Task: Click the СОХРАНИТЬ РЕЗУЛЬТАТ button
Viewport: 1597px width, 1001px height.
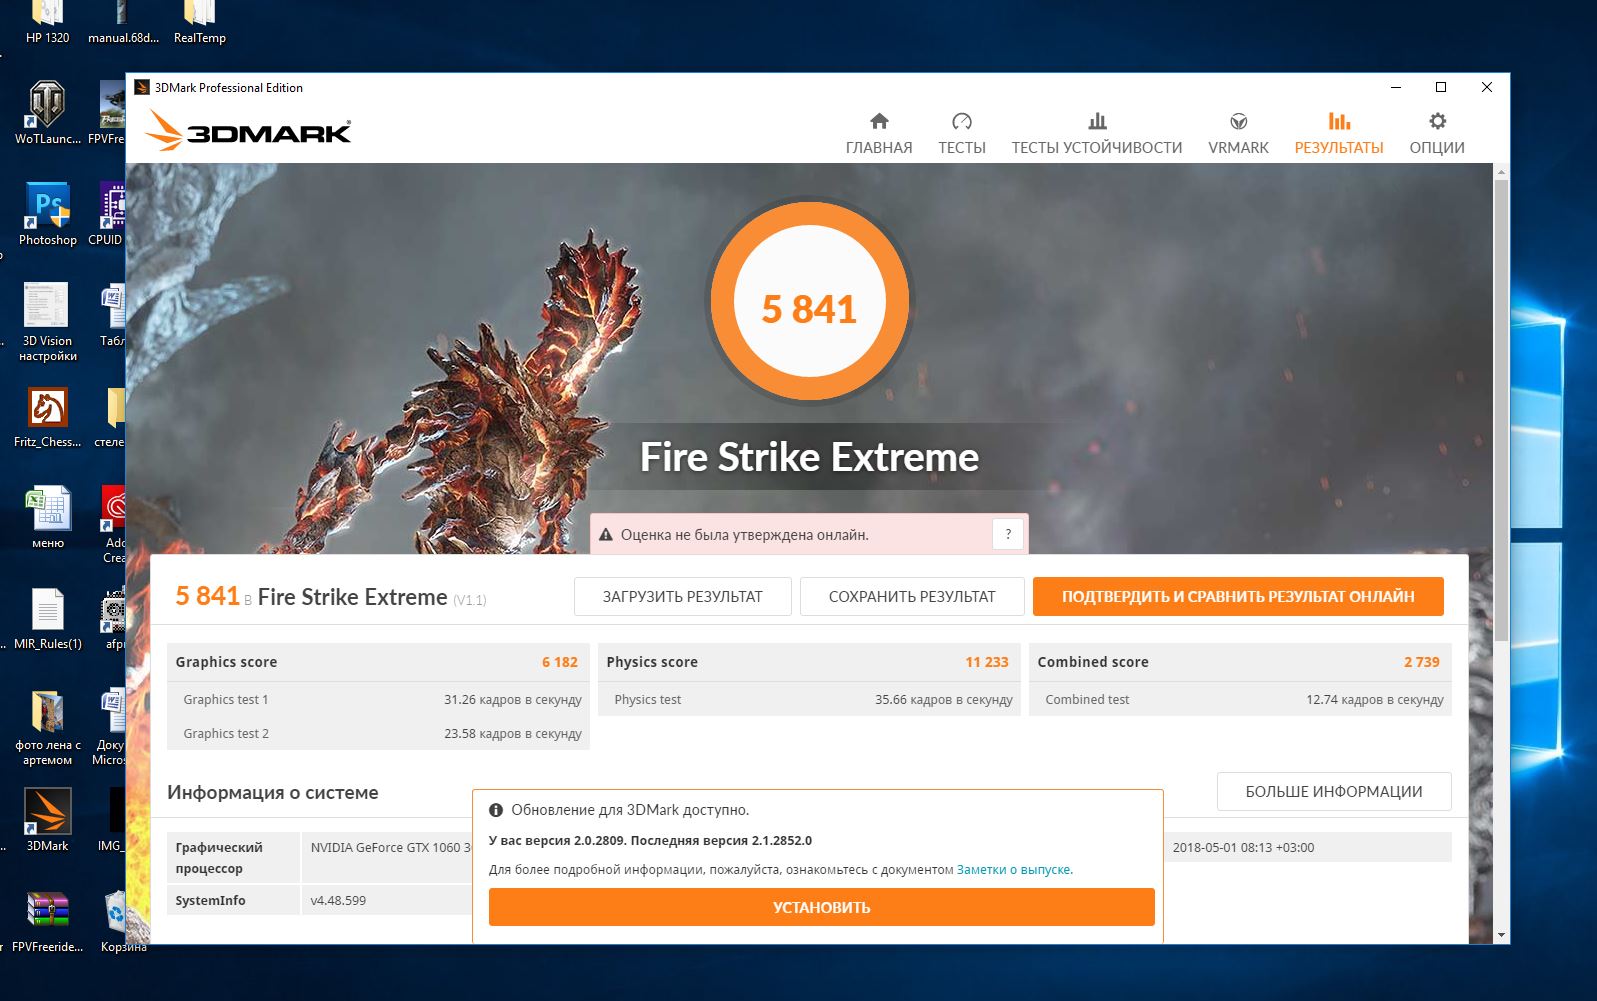Action: click(912, 596)
